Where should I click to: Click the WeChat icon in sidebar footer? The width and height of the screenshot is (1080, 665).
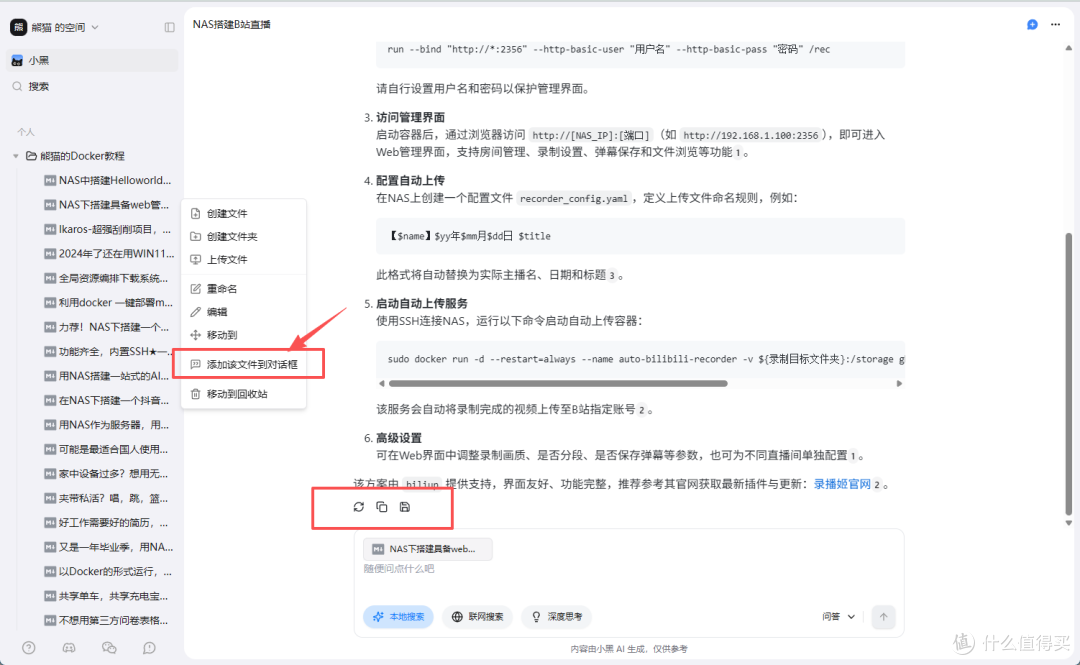click(x=109, y=648)
